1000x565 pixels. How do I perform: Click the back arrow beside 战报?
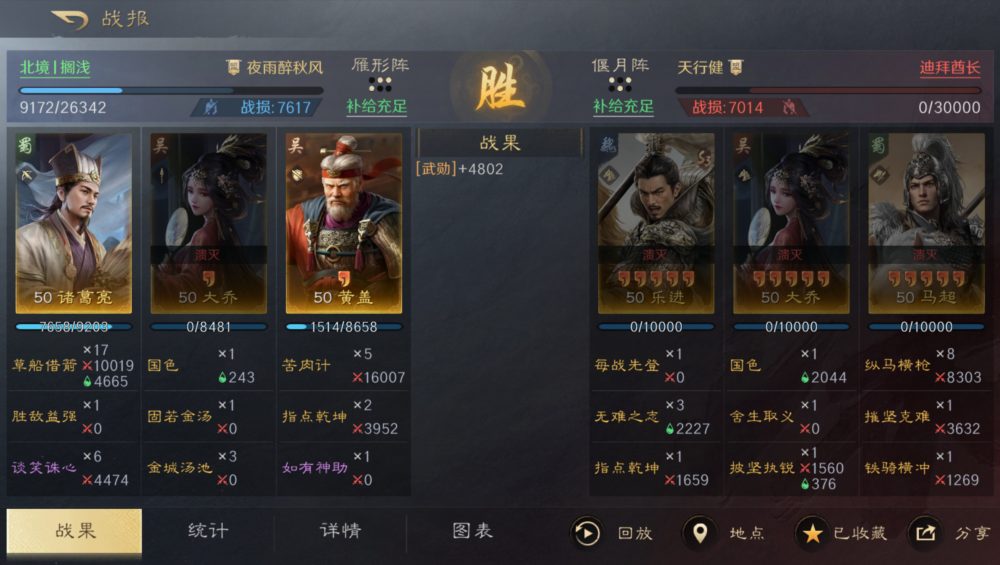tap(70, 19)
